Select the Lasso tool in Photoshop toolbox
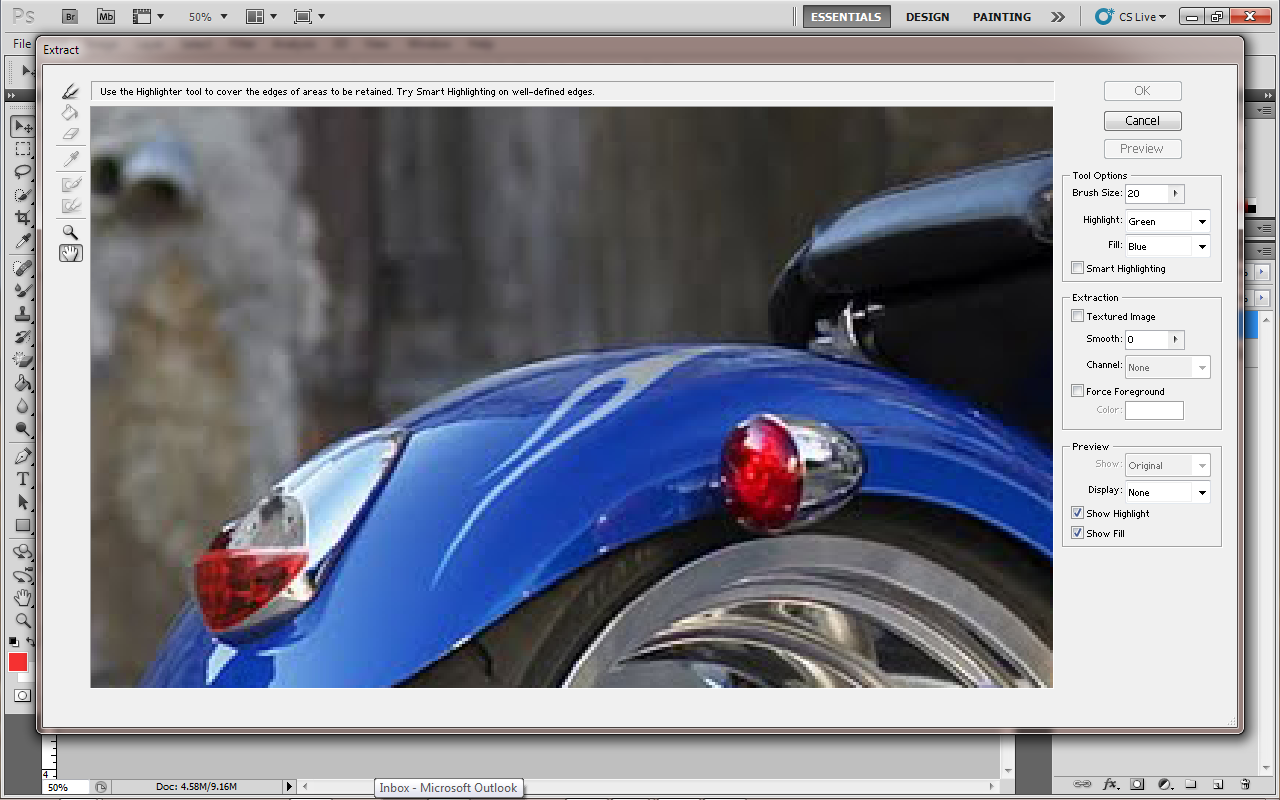1280x800 pixels. coord(22,172)
